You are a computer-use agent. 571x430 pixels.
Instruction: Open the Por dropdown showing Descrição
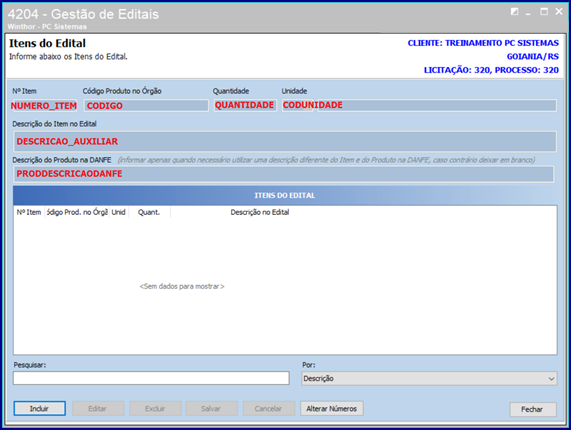pos(429,379)
